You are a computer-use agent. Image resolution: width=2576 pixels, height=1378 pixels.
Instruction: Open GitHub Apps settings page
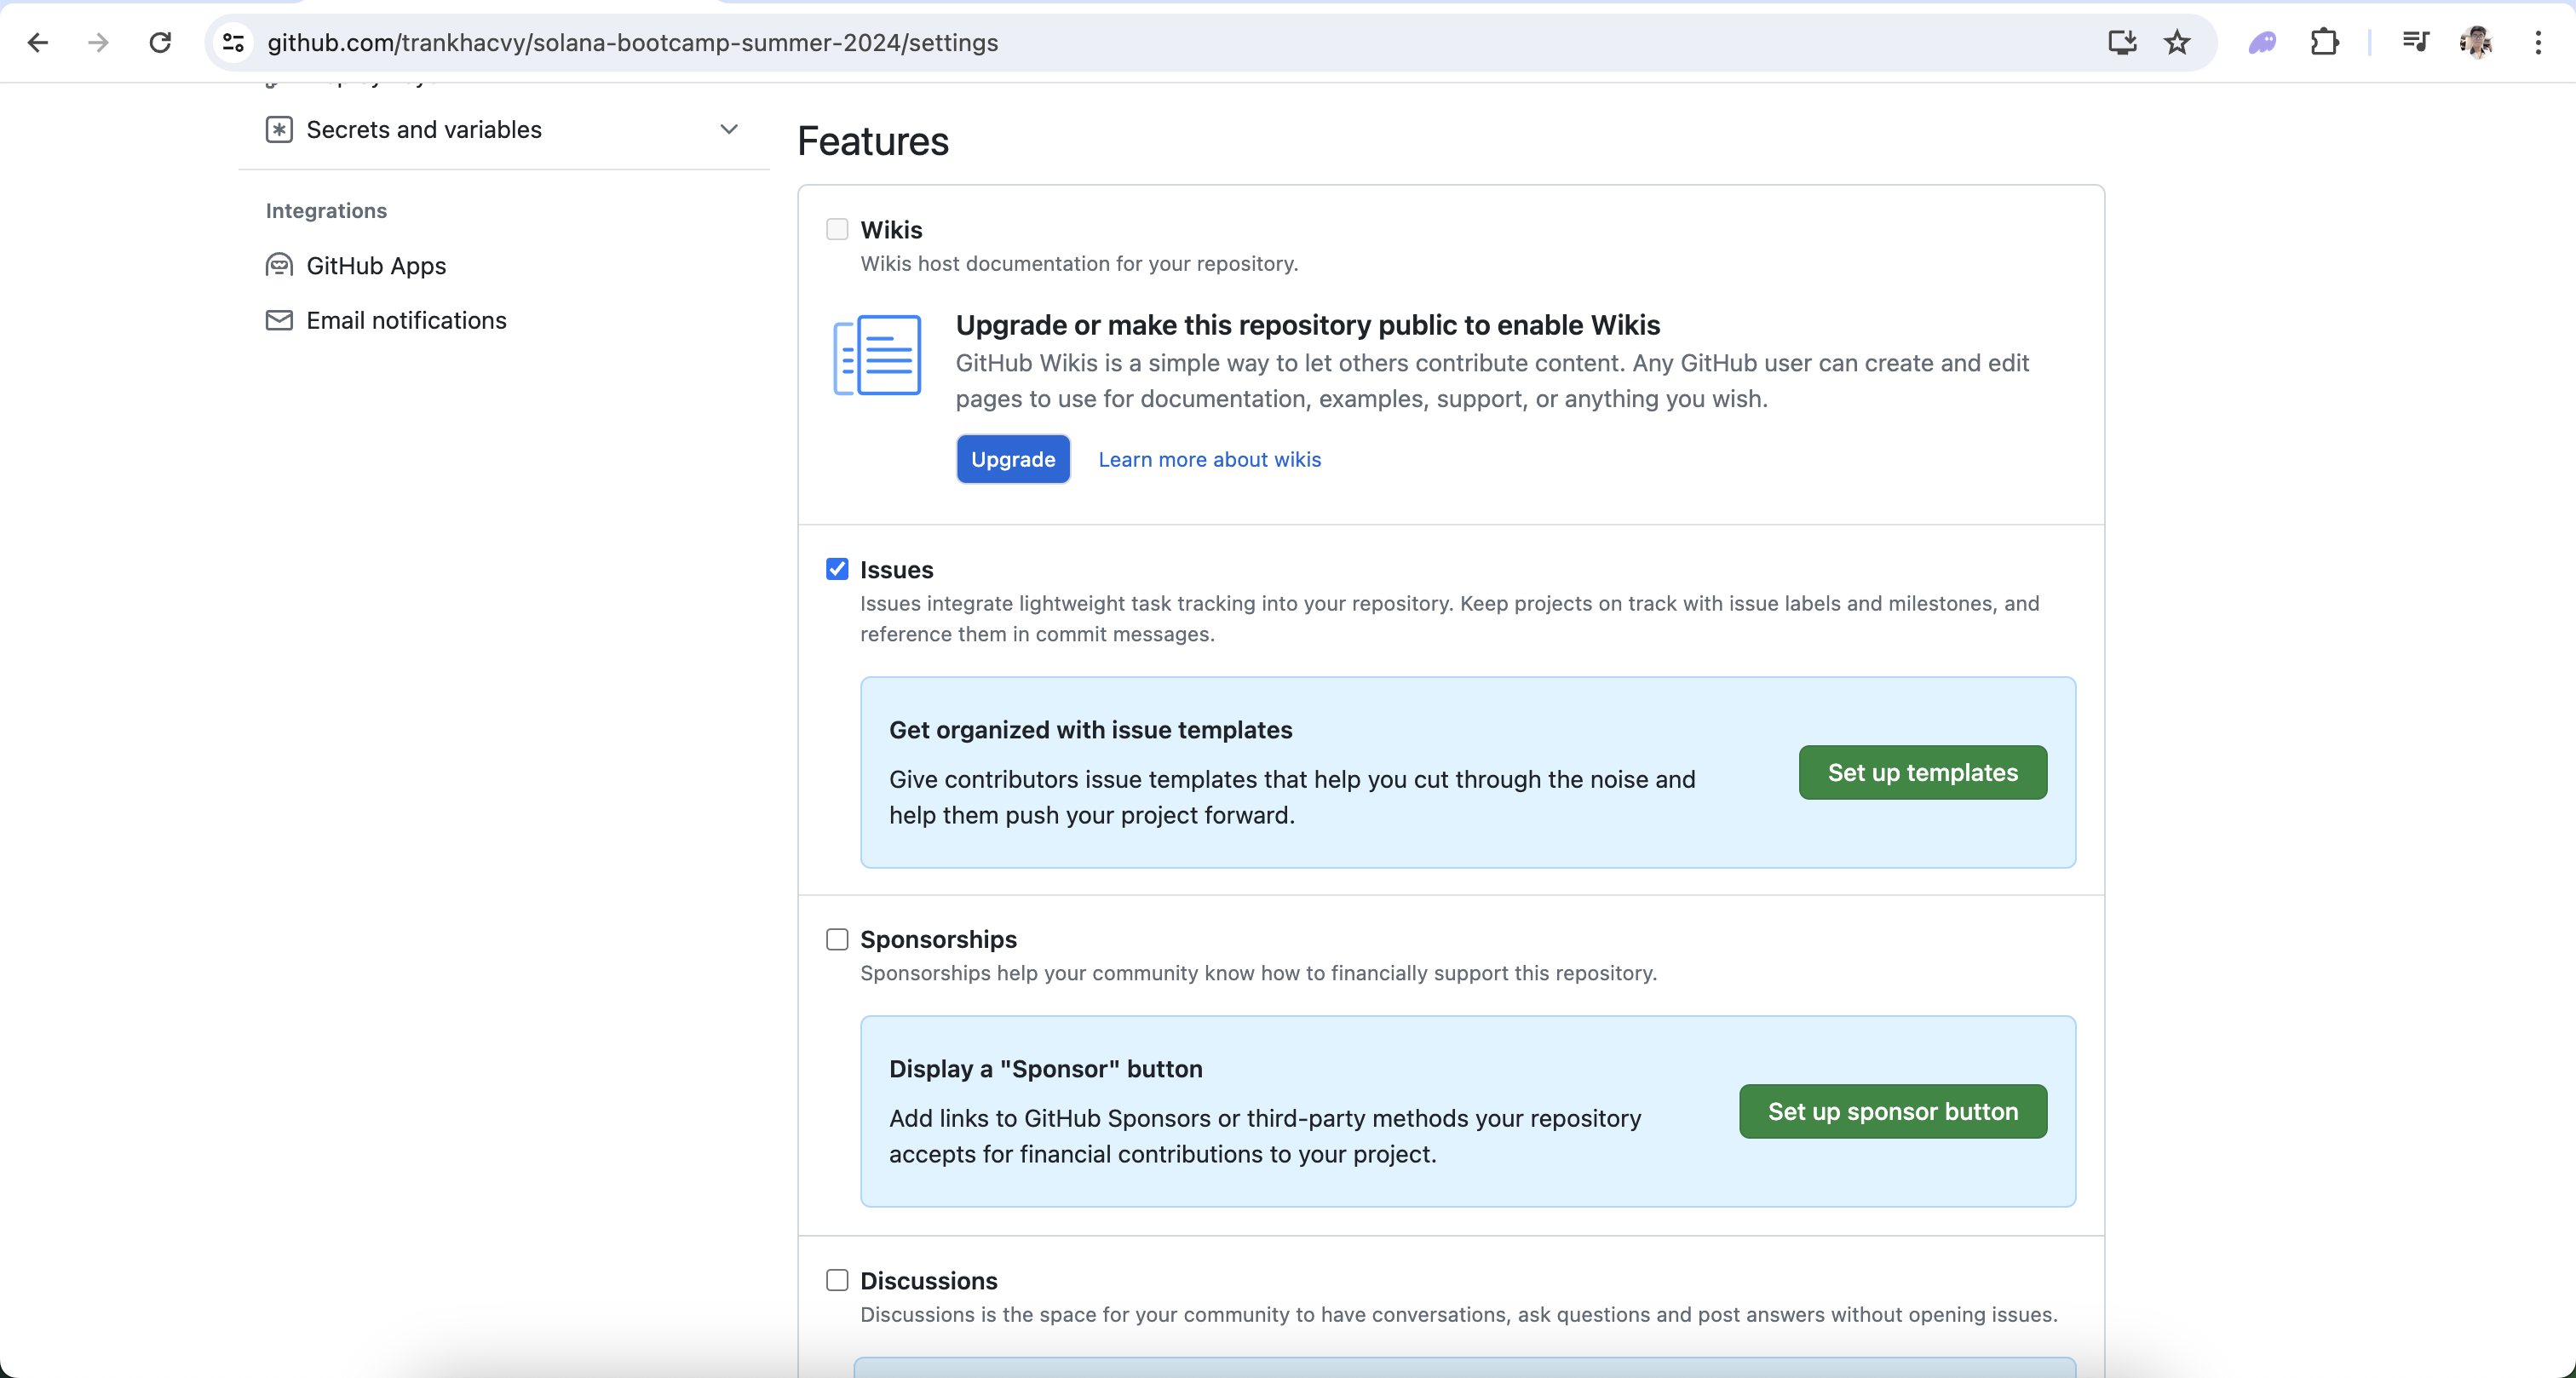(x=376, y=265)
